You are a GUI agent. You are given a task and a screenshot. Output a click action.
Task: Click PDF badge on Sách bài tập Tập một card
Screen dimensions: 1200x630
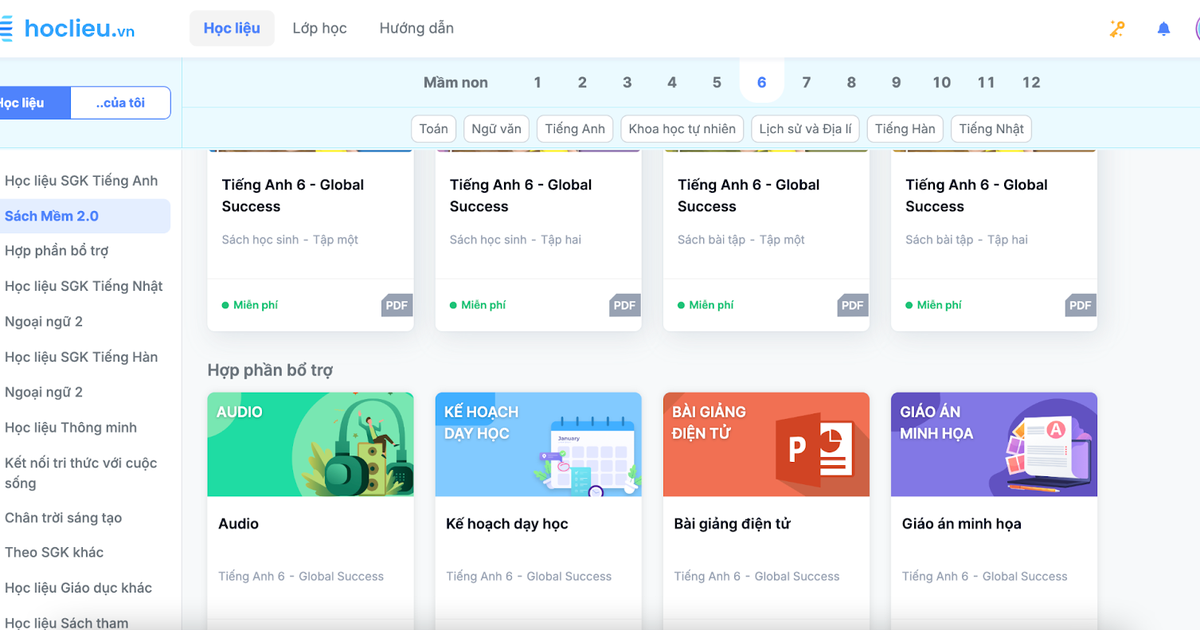853,306
